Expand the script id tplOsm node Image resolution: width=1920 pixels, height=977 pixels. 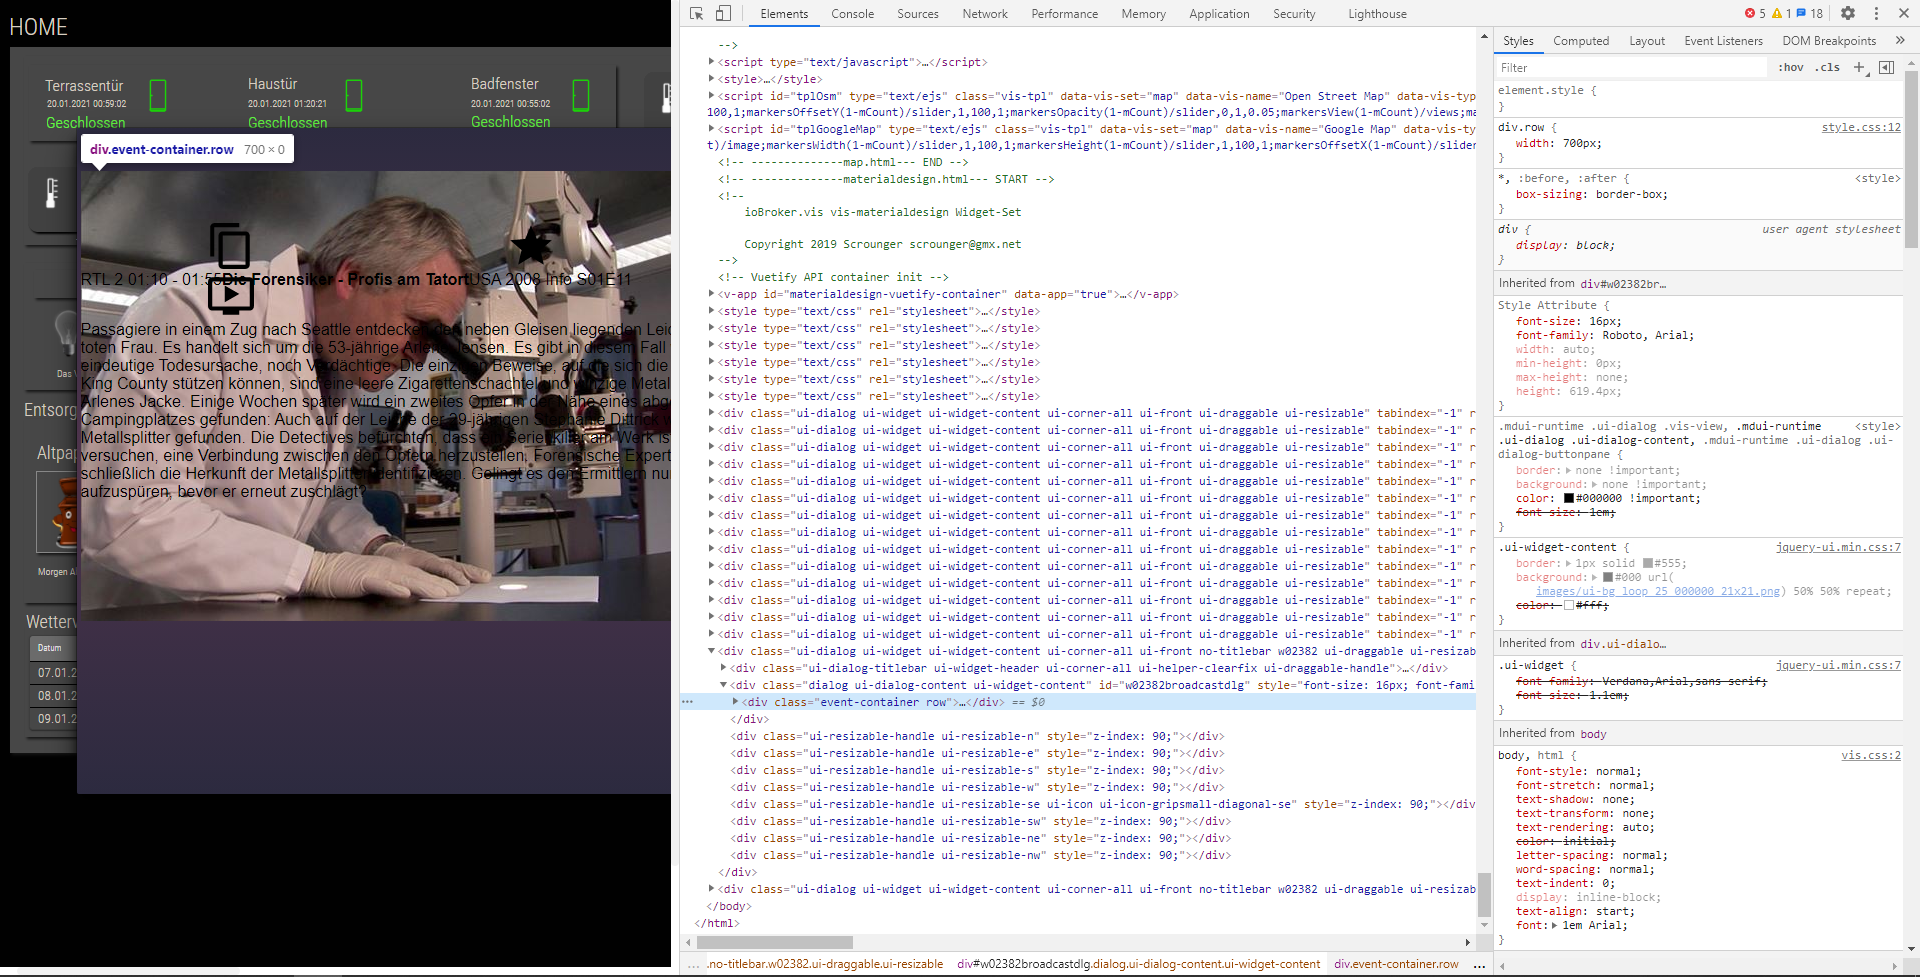[x=712, y=96]
